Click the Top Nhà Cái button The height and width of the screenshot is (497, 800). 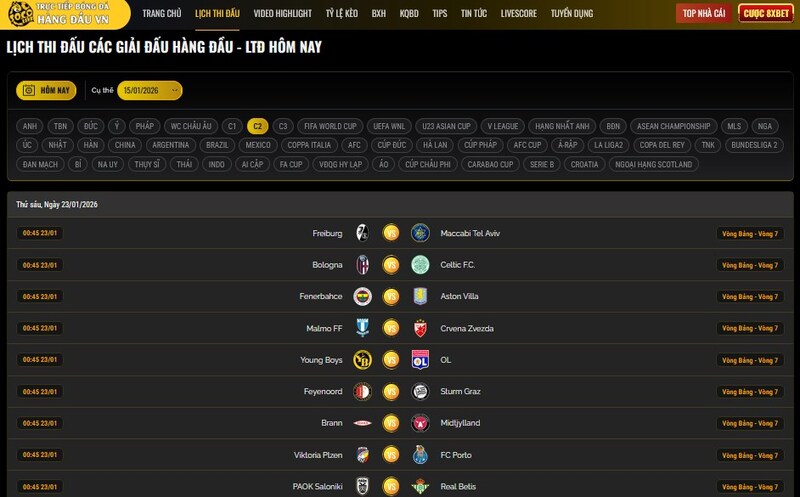click(703, 13)
